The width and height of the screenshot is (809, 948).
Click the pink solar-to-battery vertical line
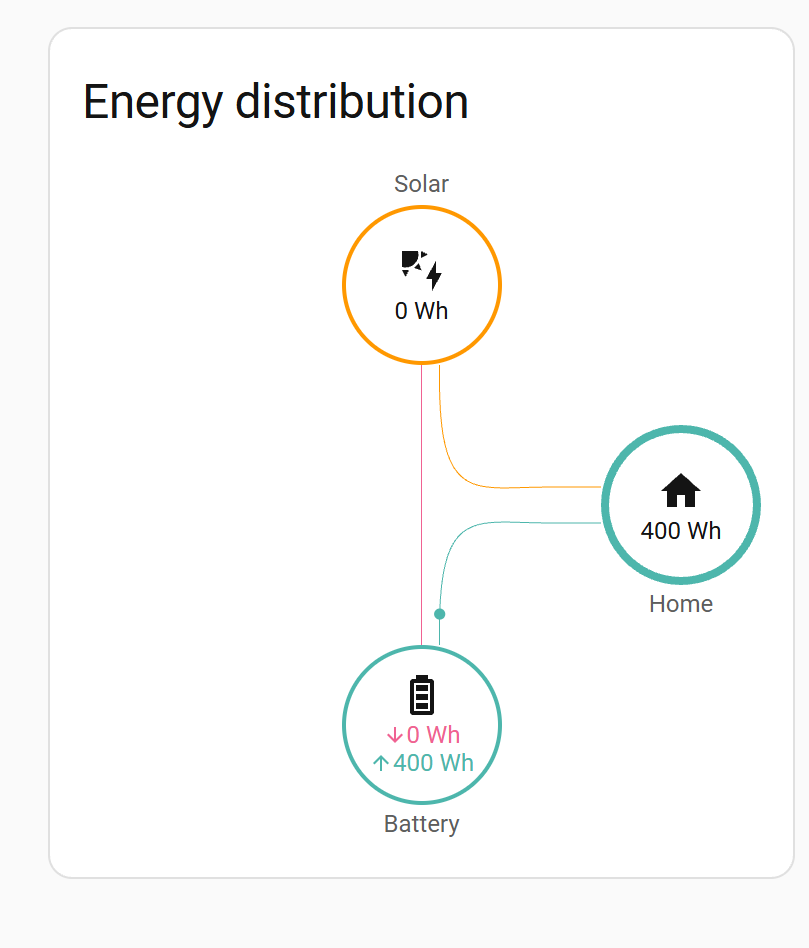coord(421,505)
